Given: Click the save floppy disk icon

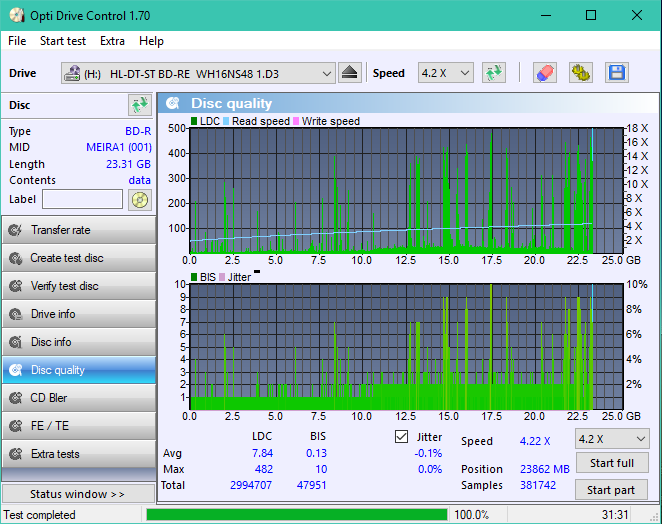Looking at the screenshot, I should pos(617,73).
